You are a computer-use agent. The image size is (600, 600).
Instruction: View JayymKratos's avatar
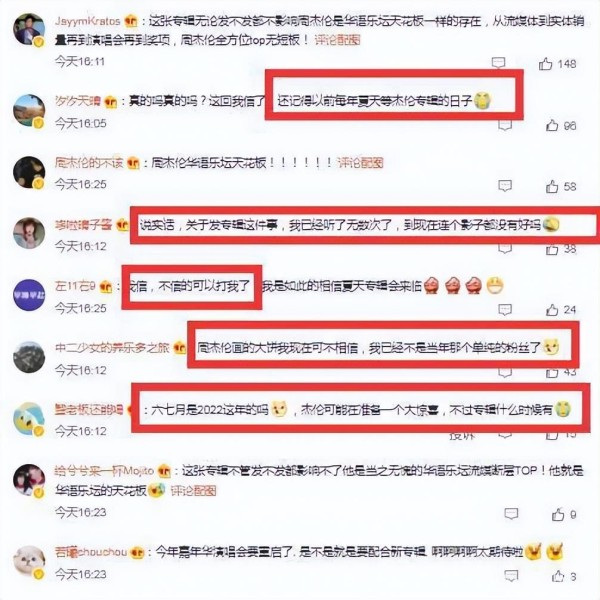29,29
